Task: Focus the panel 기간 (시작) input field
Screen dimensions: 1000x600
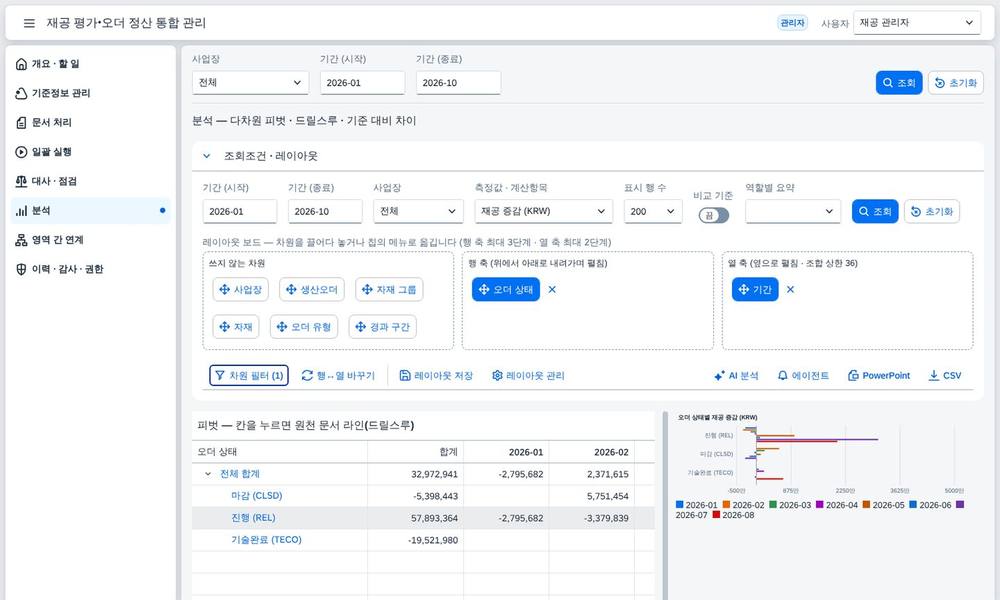Action: pyautogui.click(x=240, y=212)
